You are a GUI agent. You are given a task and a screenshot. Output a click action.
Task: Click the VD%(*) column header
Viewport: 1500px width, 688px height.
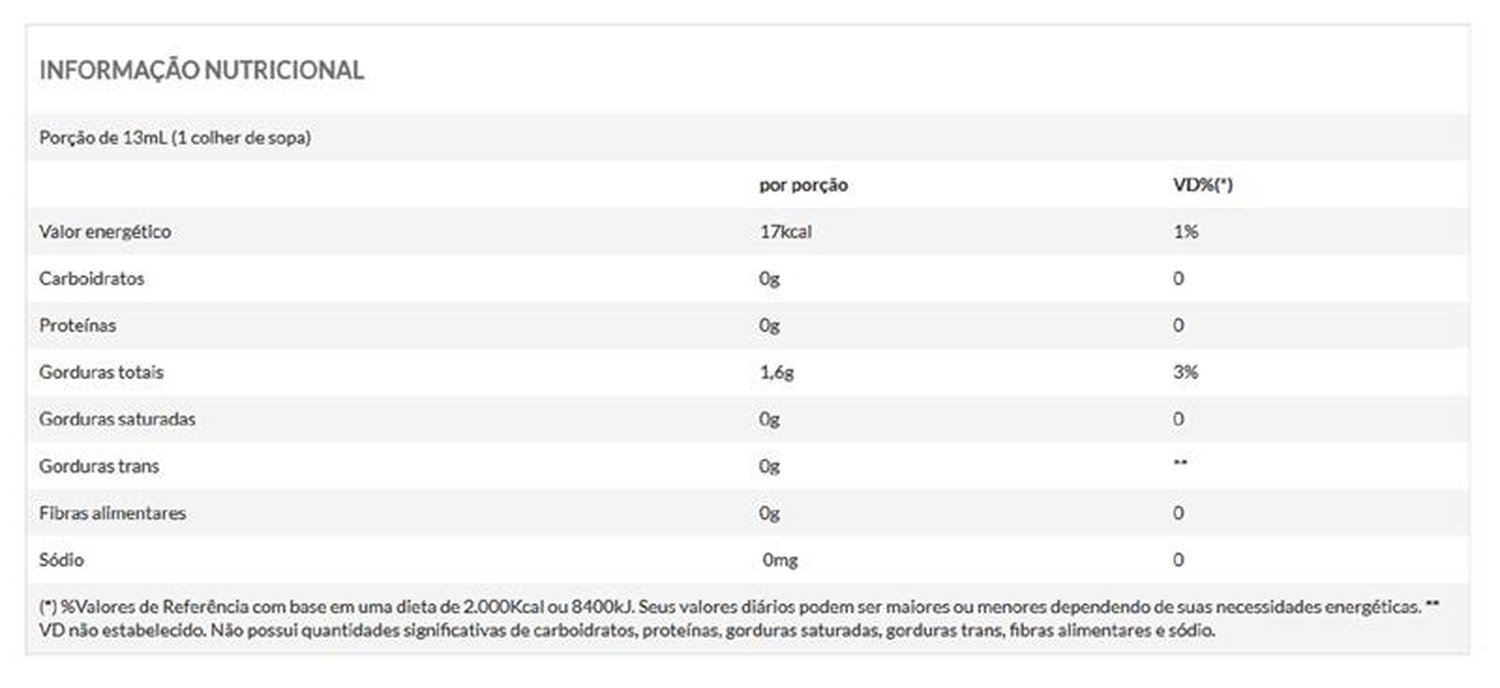1202,185
